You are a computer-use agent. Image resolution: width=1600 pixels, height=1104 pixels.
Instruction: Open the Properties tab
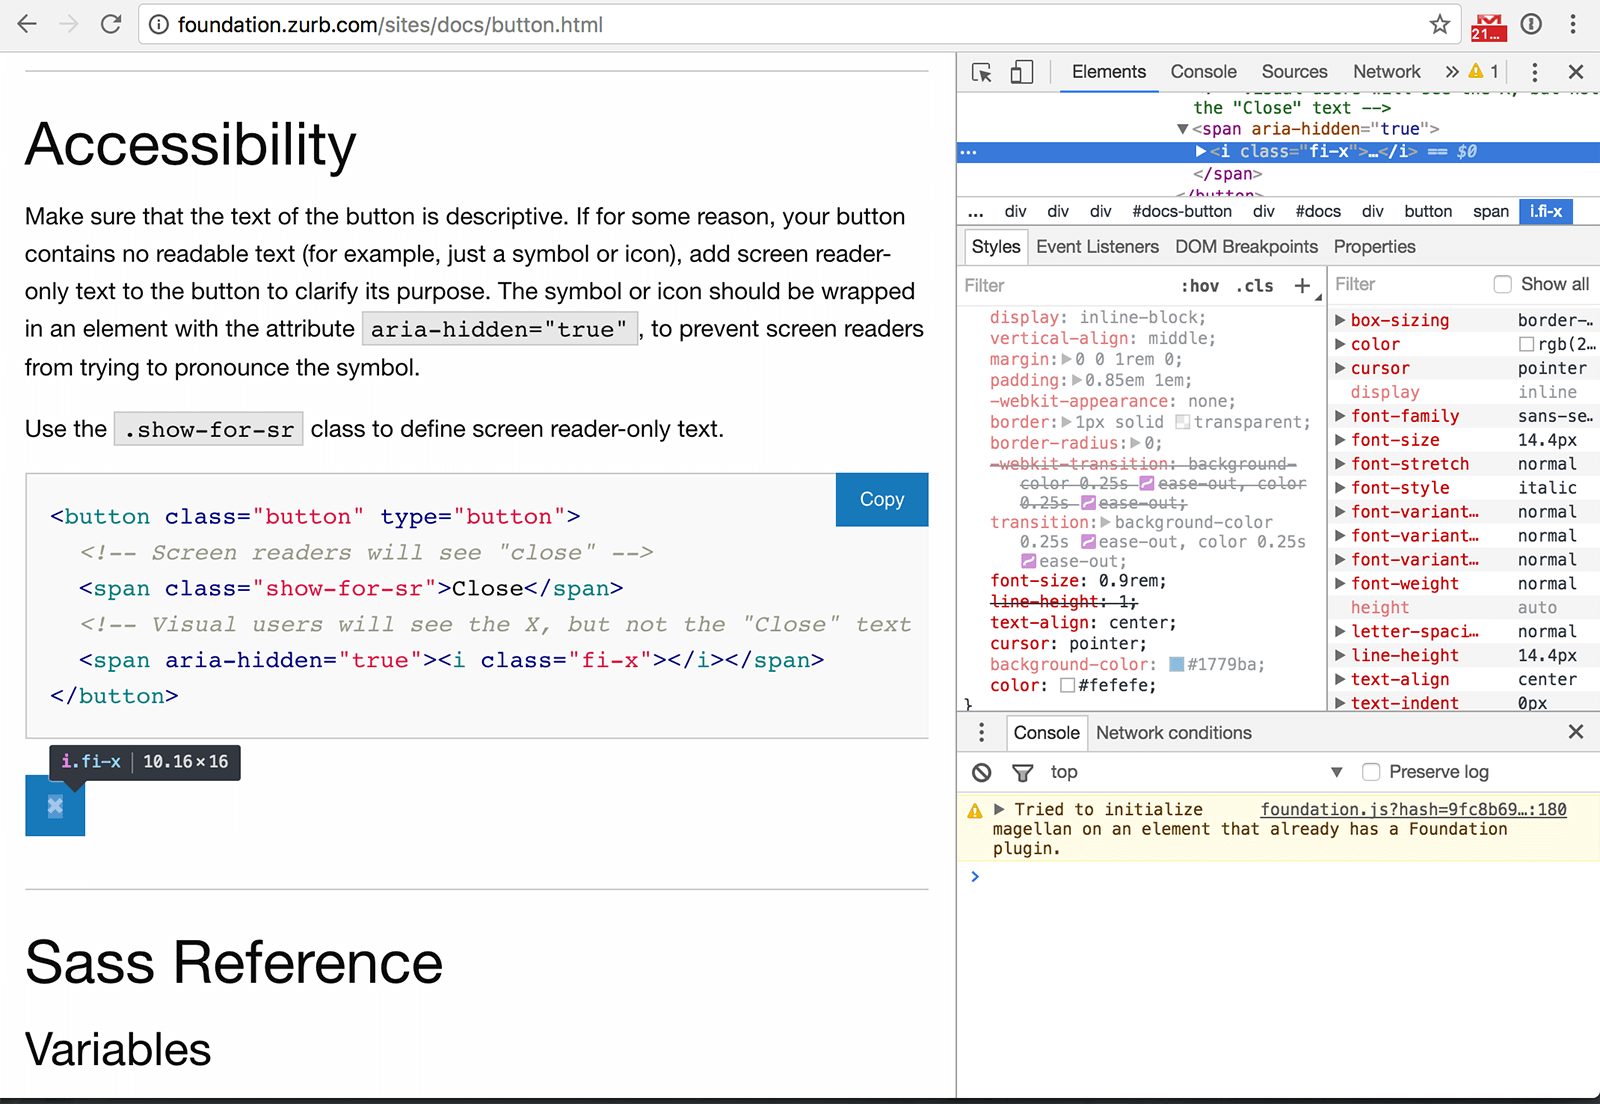click(x=1375, y=247)
